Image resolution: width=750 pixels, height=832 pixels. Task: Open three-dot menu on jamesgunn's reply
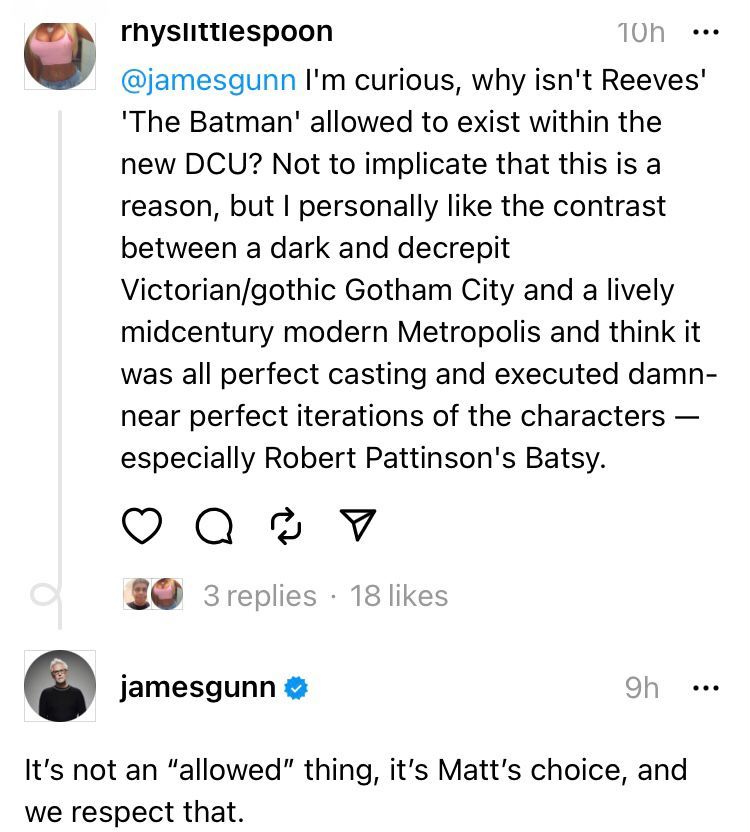pos(706,687)
